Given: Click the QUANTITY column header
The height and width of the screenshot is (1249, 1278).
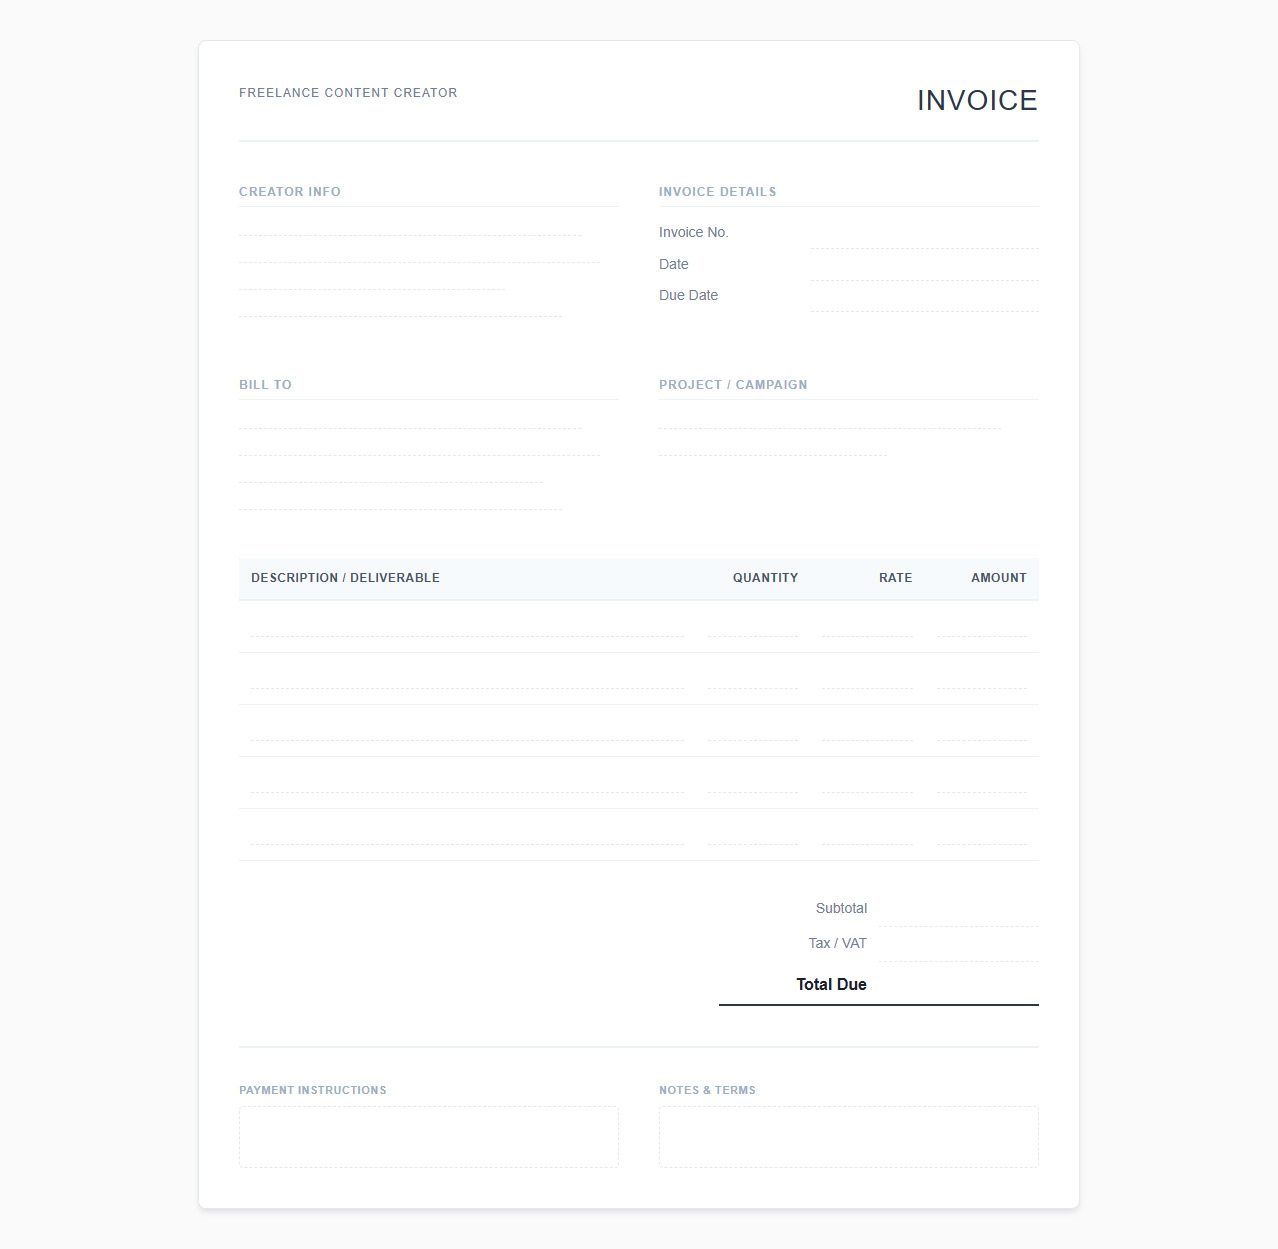Looking at the screenshot, I should [765, 578].
